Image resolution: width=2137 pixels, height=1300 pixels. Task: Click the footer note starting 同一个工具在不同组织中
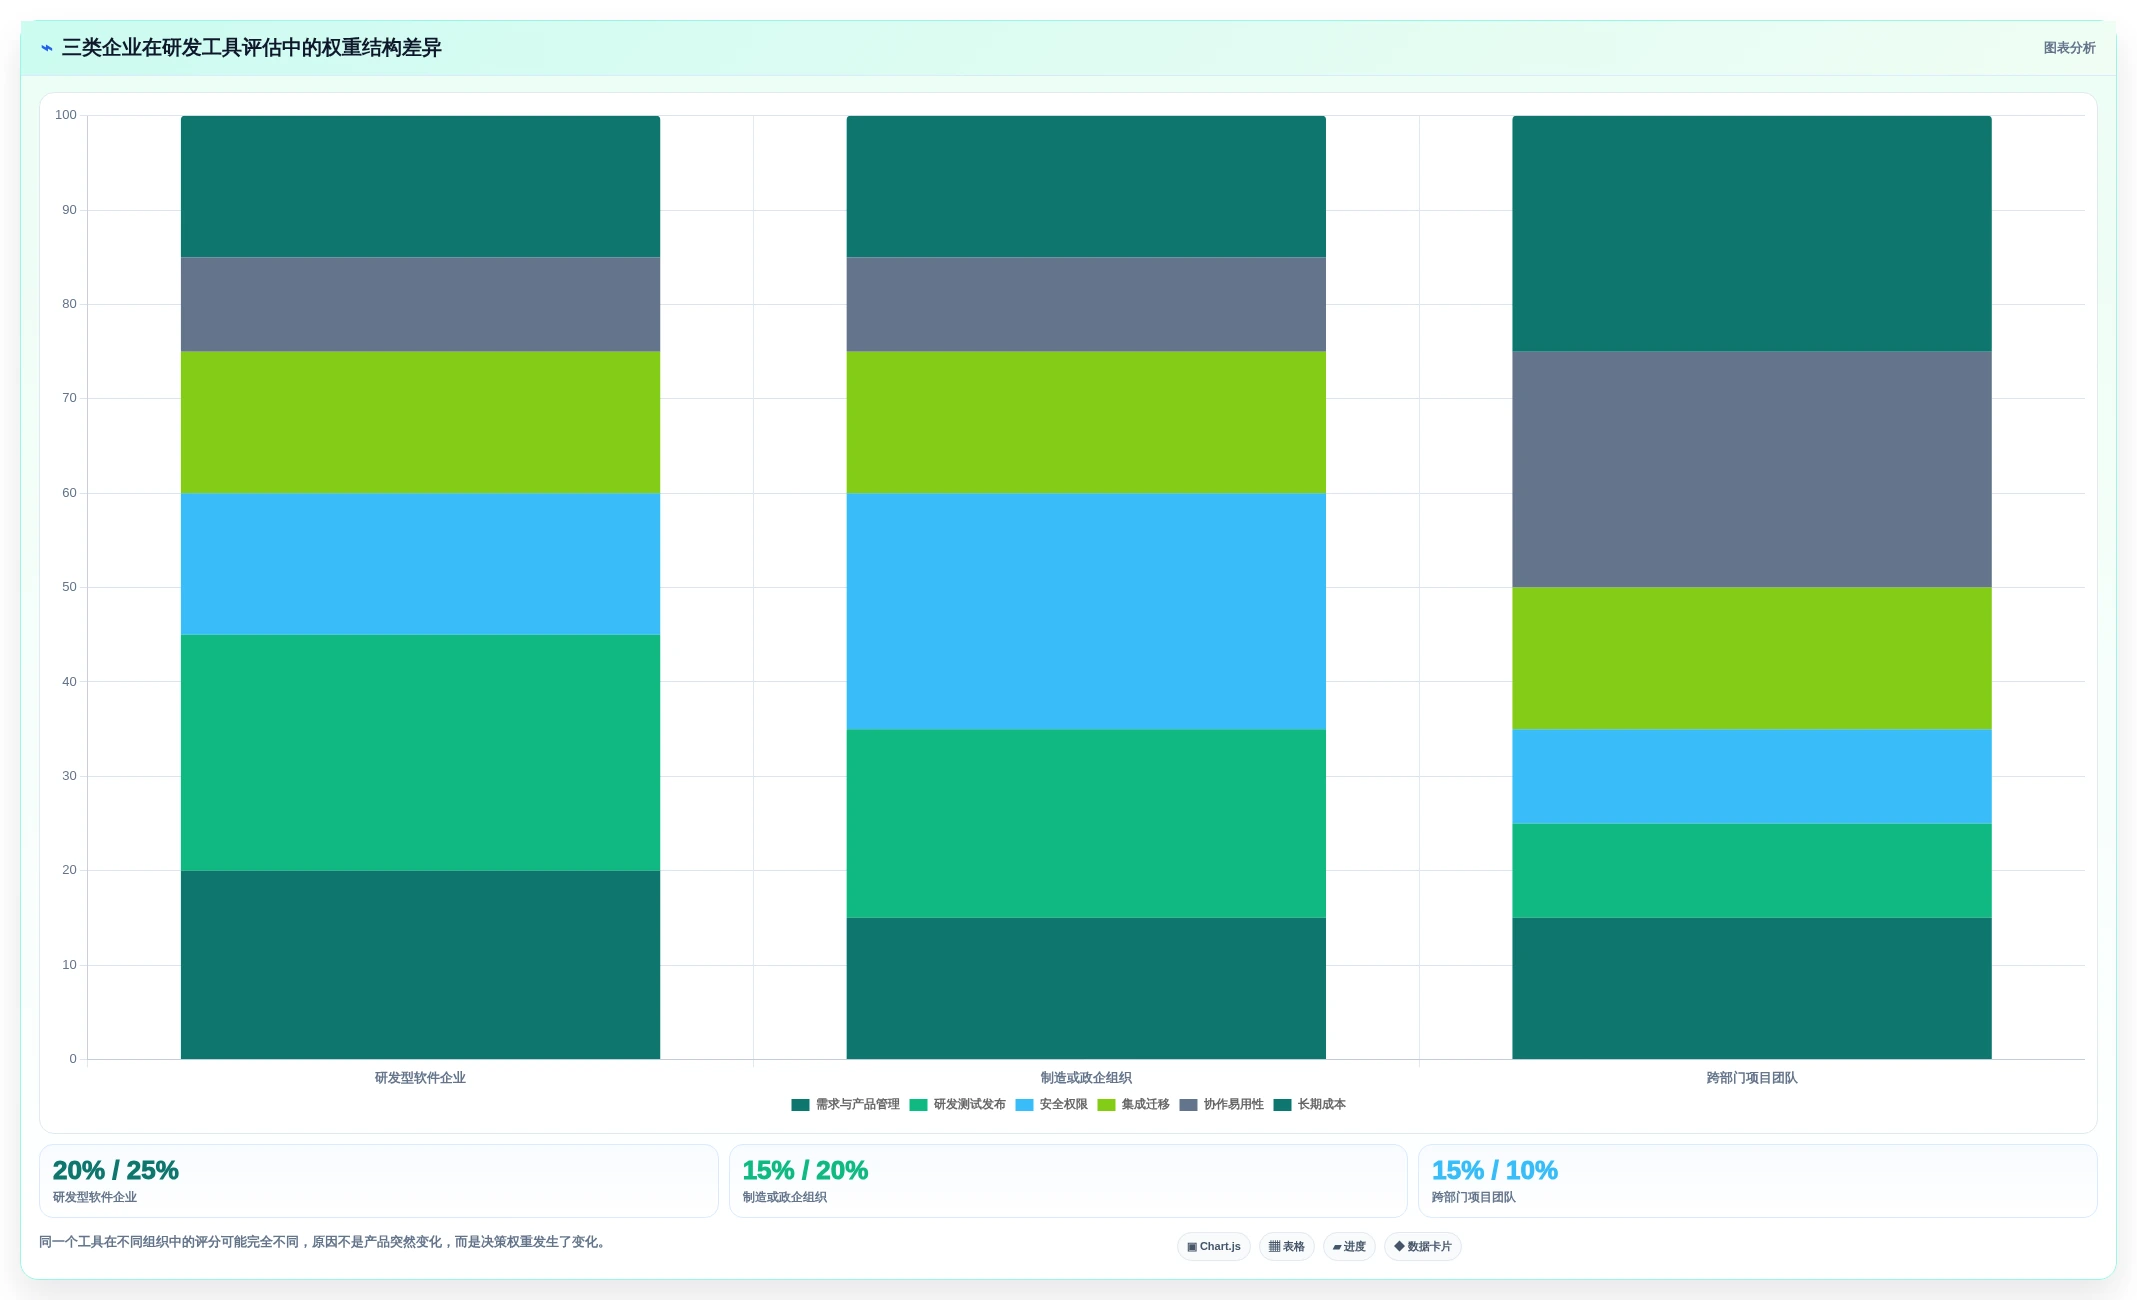tap(322, 1242)
